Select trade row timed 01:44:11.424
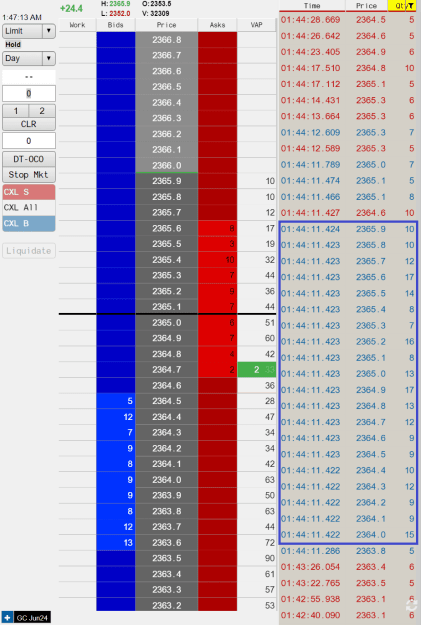The image size is (421, 625). point(348,229)
